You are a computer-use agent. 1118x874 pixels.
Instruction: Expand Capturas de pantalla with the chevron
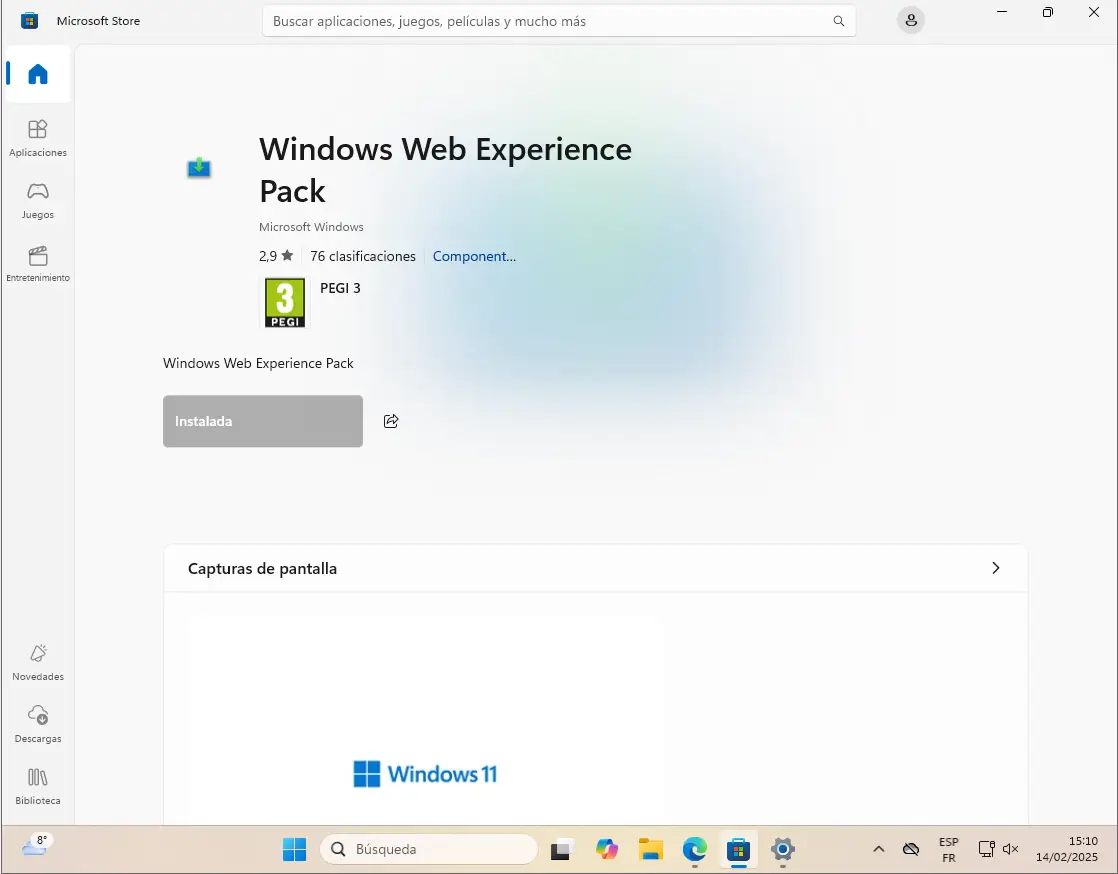pyautogui.click(x=995, y=568)
